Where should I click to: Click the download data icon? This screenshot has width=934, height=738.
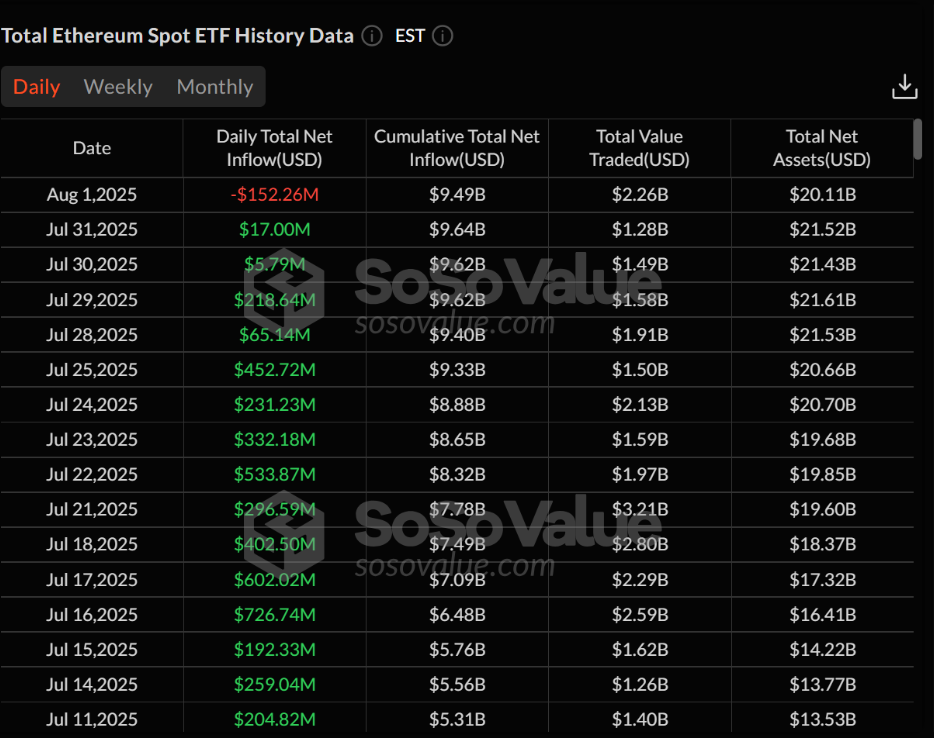coord(904,87)
